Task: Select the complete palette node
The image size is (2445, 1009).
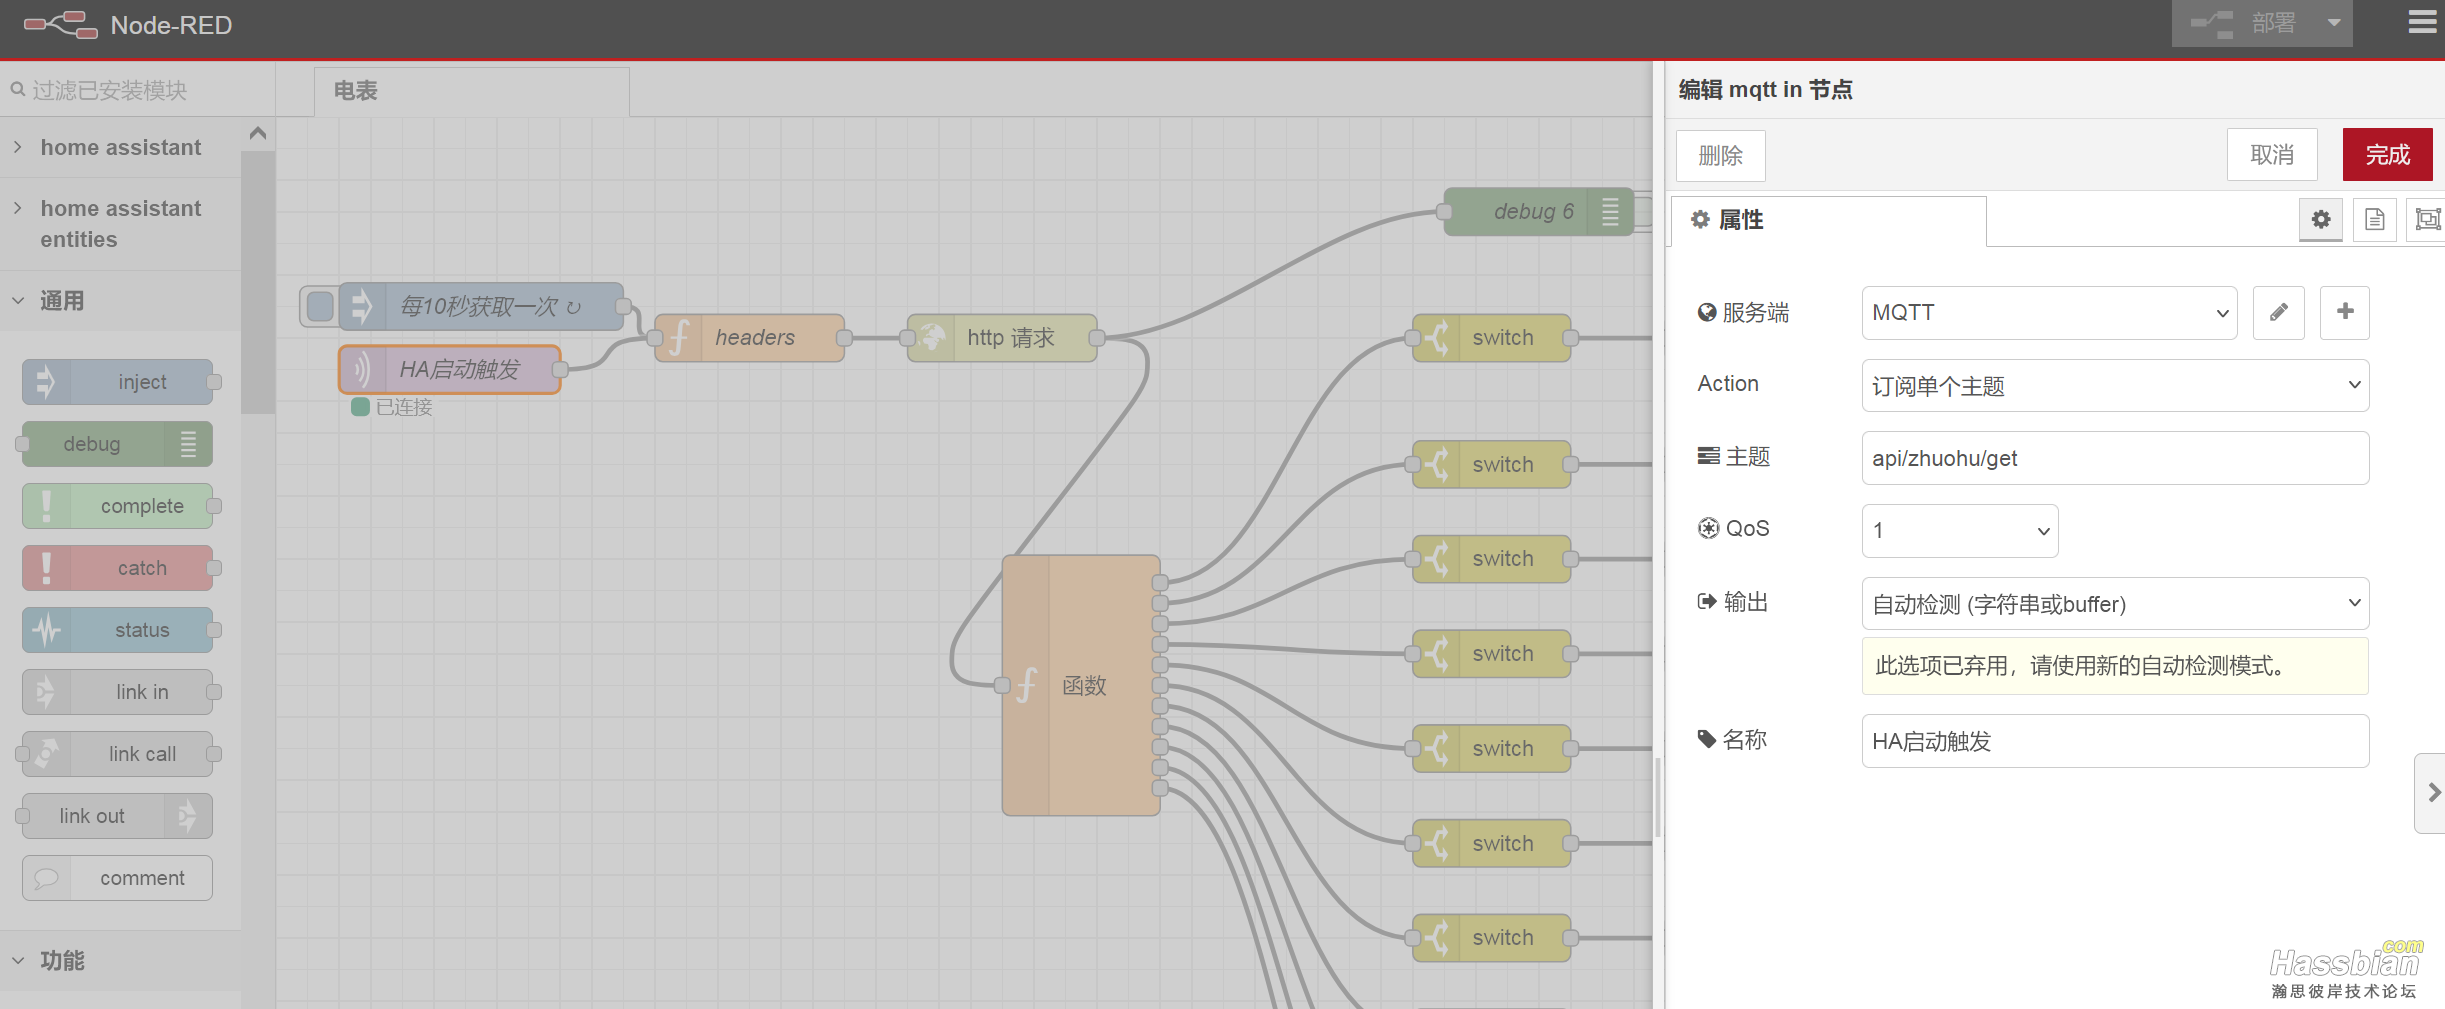Action: tap(118, 506)
